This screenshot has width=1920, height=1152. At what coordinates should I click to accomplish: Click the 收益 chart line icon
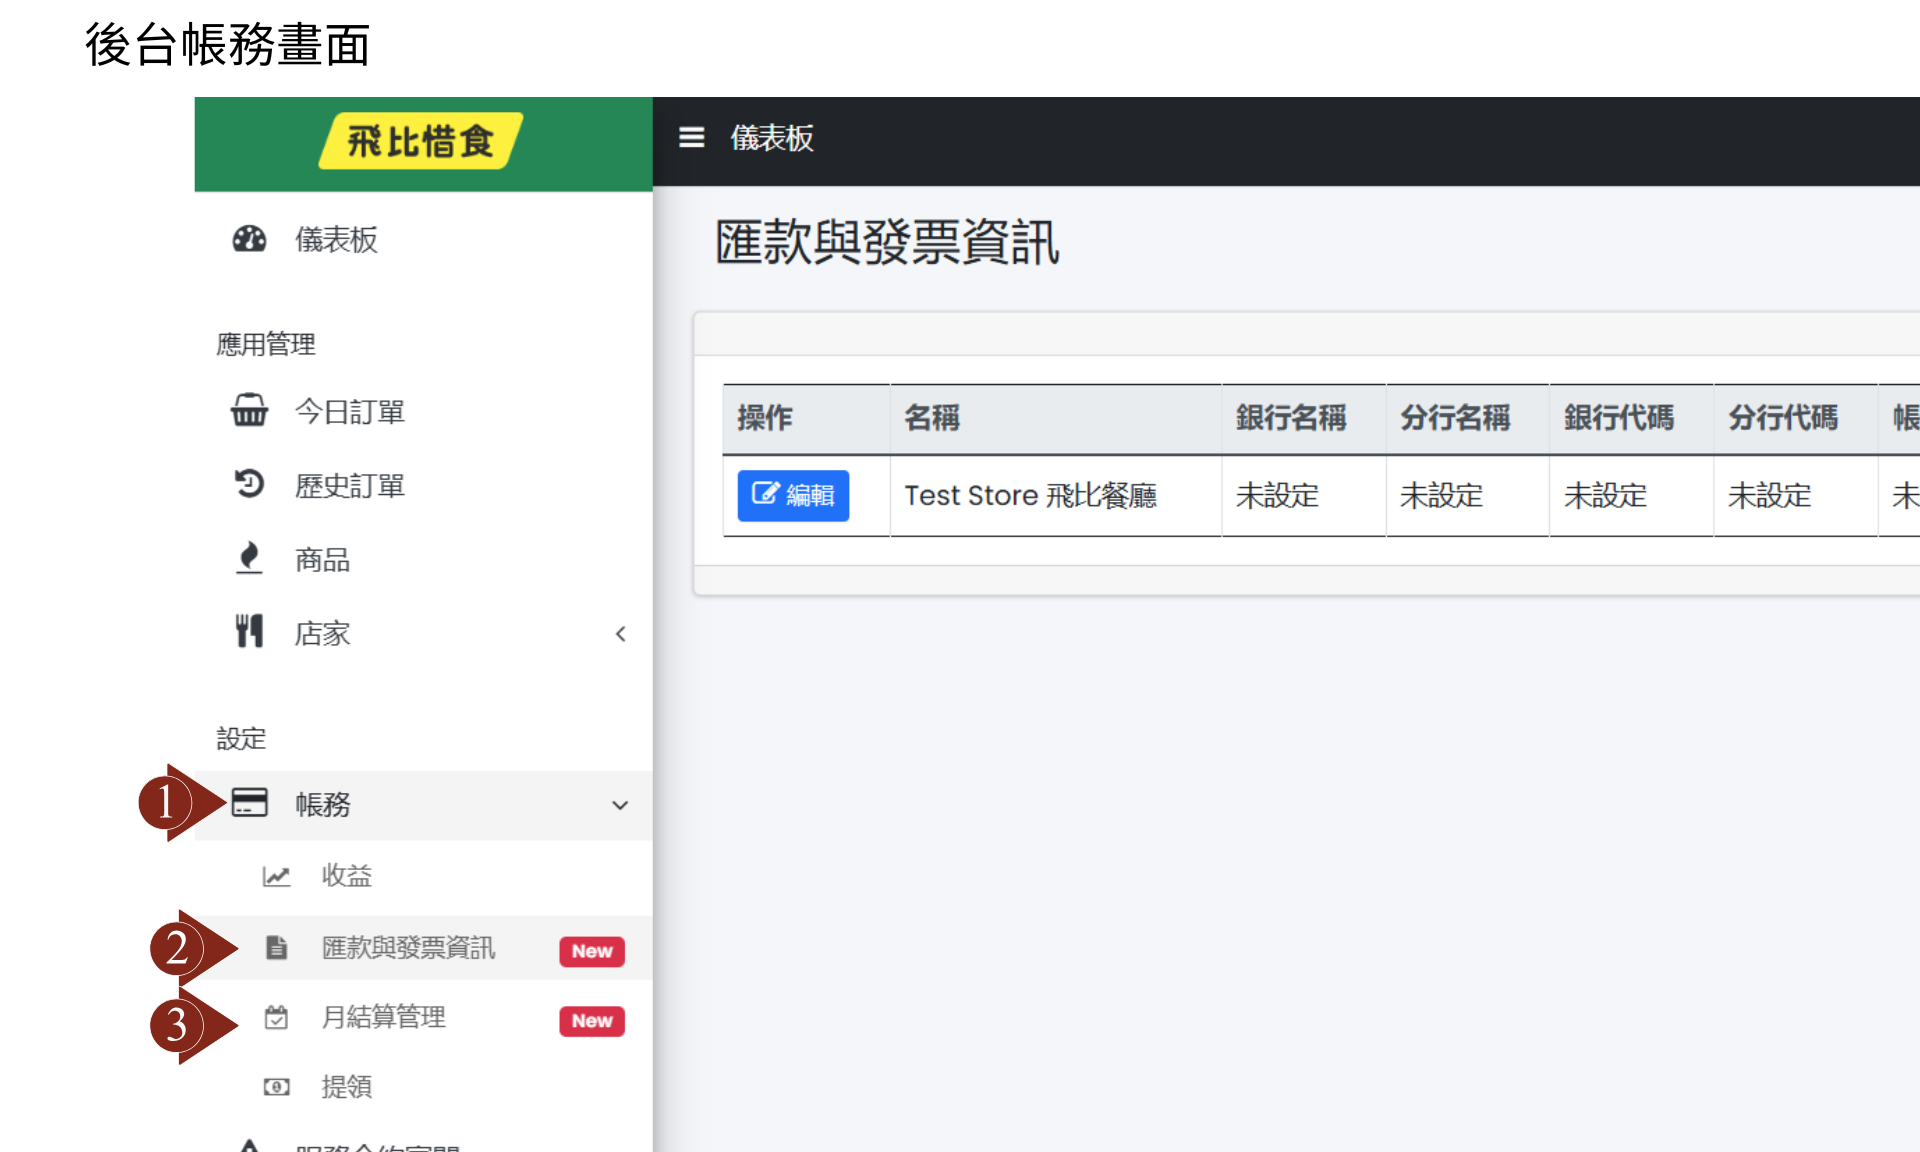click(276, 876)
